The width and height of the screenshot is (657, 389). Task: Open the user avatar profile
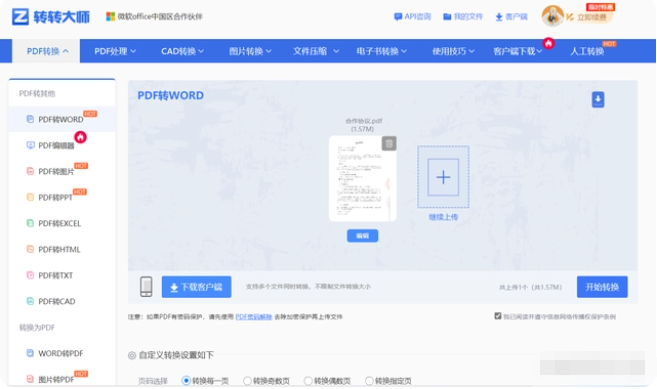[x=553, y=16]
